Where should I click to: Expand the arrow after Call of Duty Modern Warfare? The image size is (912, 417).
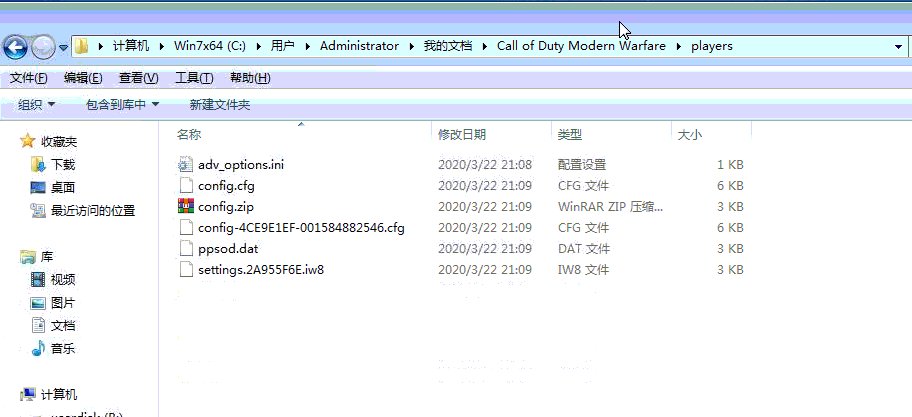(679, 46)
